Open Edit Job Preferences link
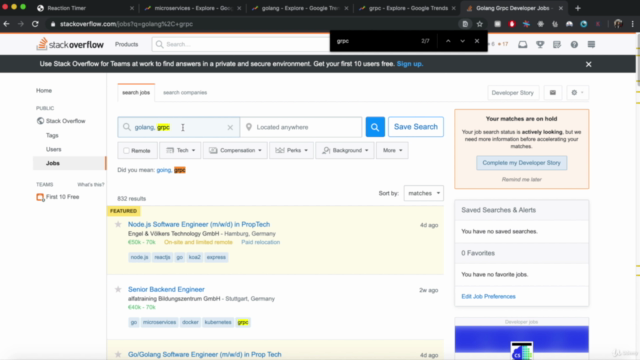 tap(488, 296)
